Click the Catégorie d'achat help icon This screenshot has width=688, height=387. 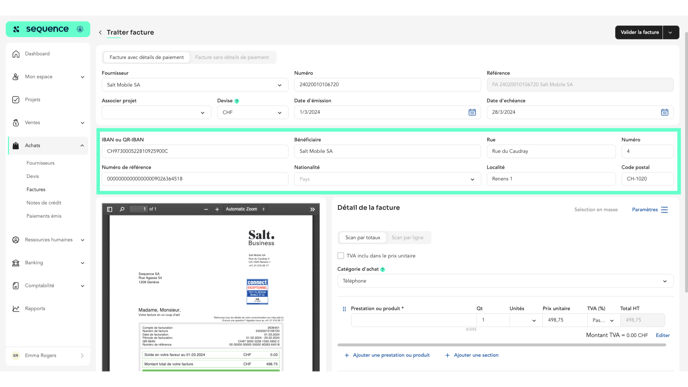point(383,269)
